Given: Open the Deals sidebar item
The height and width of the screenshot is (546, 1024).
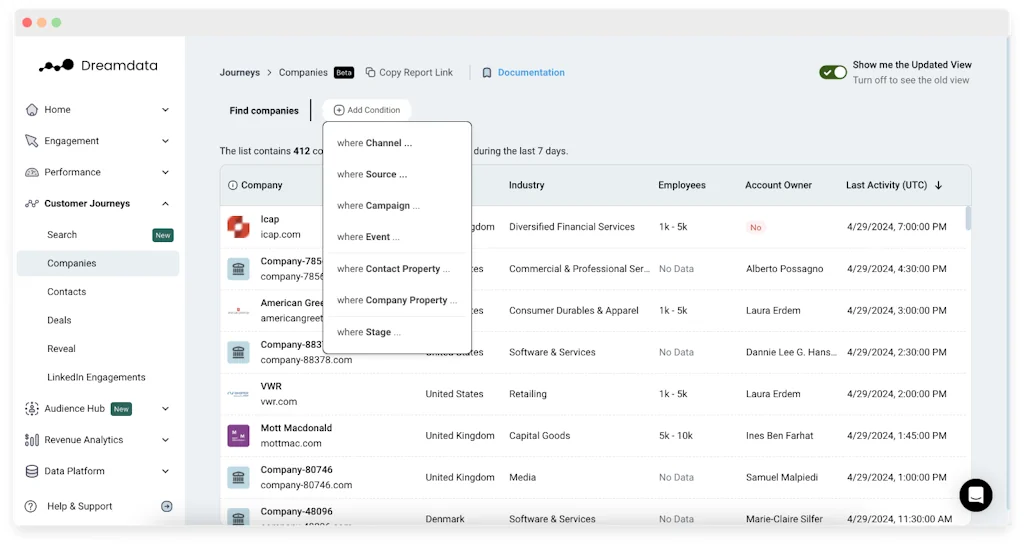Looking at the screenshot, I should point(98,321).
